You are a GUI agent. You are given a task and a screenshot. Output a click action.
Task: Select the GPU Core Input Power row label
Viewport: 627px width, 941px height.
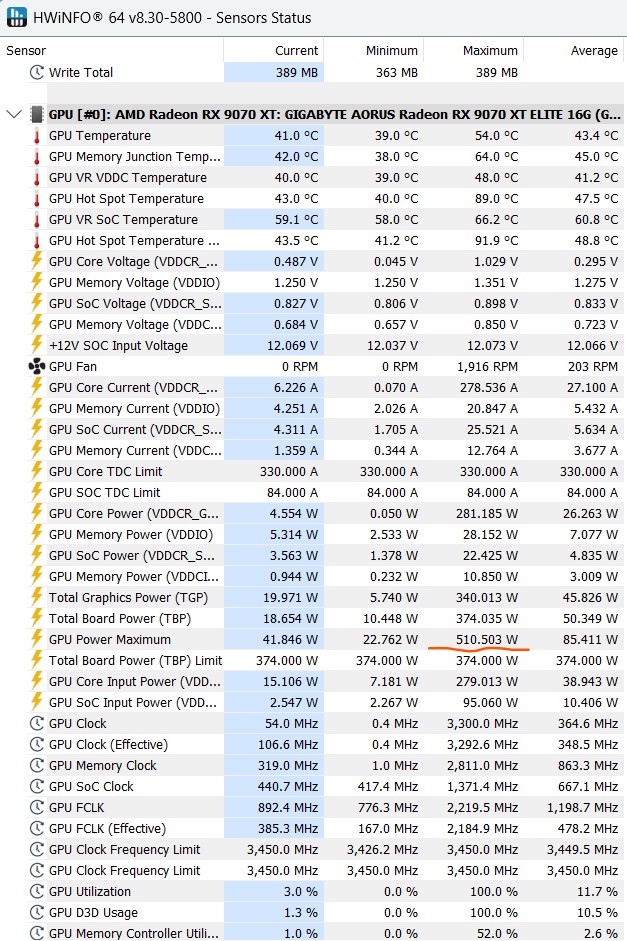134,681
